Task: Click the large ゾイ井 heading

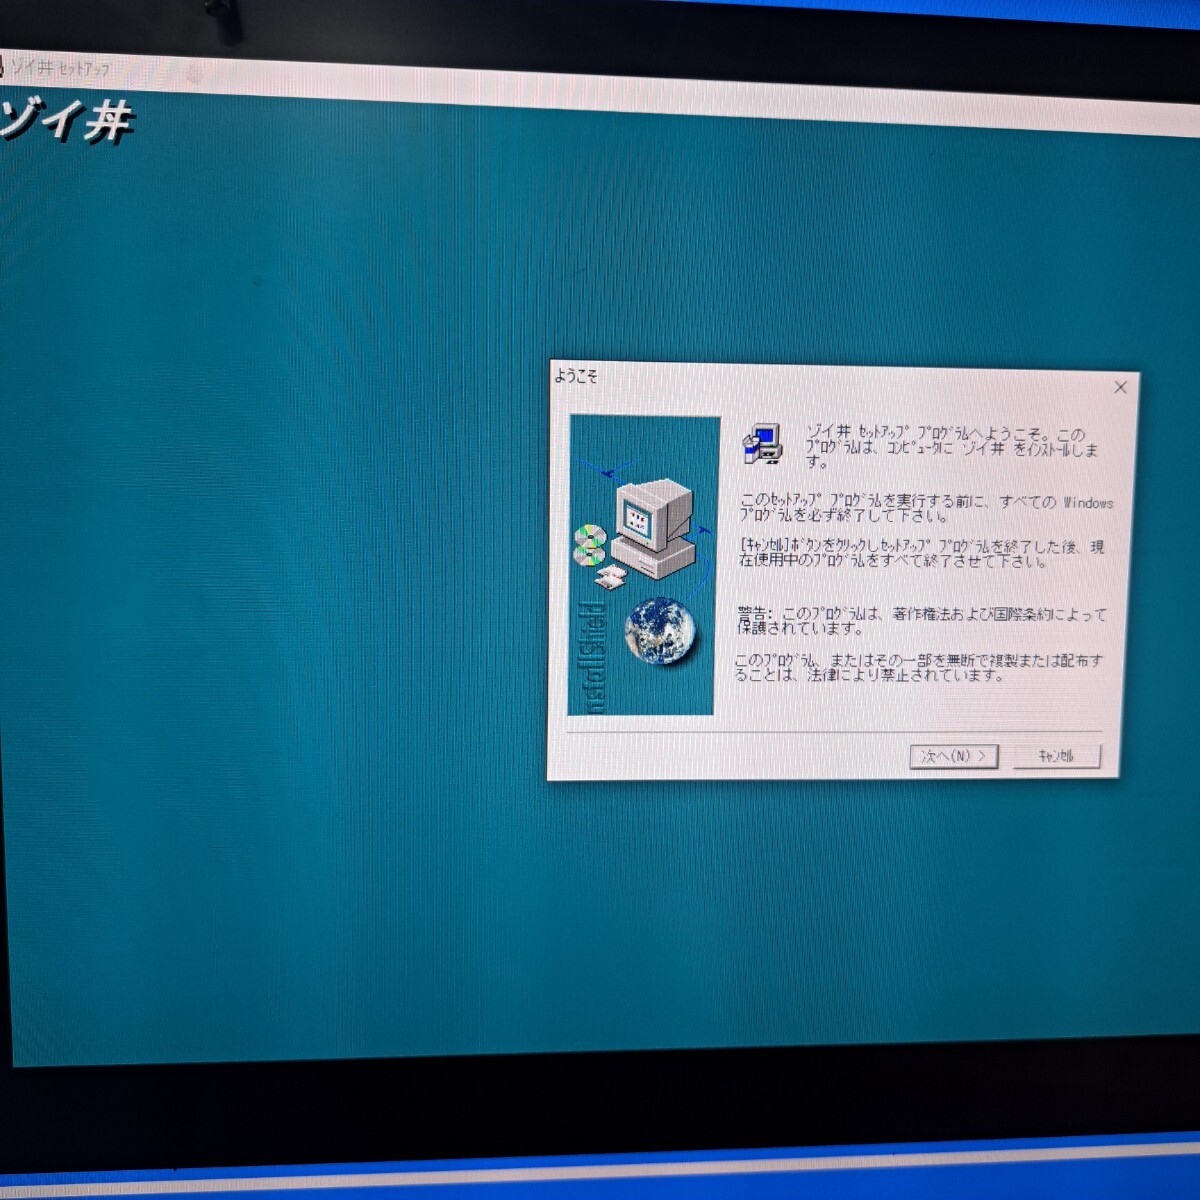Action: click(66, 121)
